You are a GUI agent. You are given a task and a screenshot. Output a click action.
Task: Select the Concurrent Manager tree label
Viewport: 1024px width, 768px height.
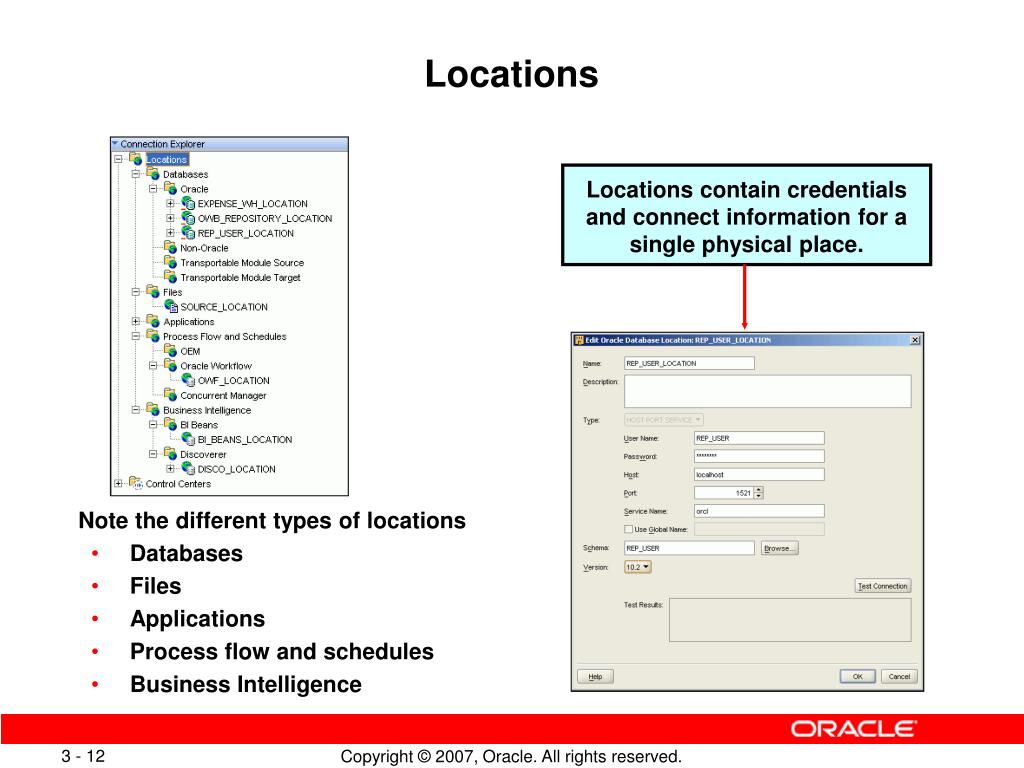click(223, 395)
